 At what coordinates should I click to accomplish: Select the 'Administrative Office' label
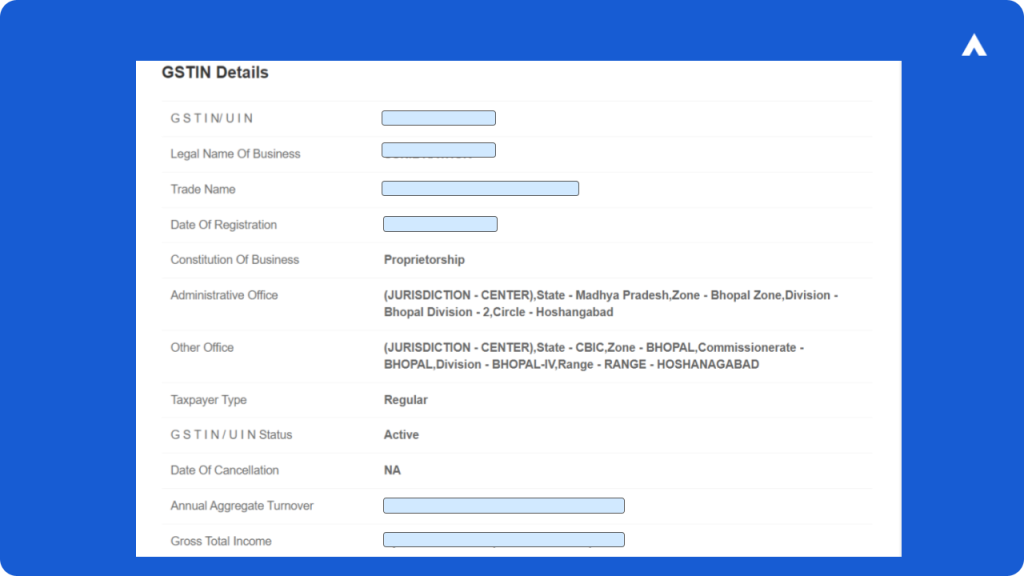pos(224,295)
